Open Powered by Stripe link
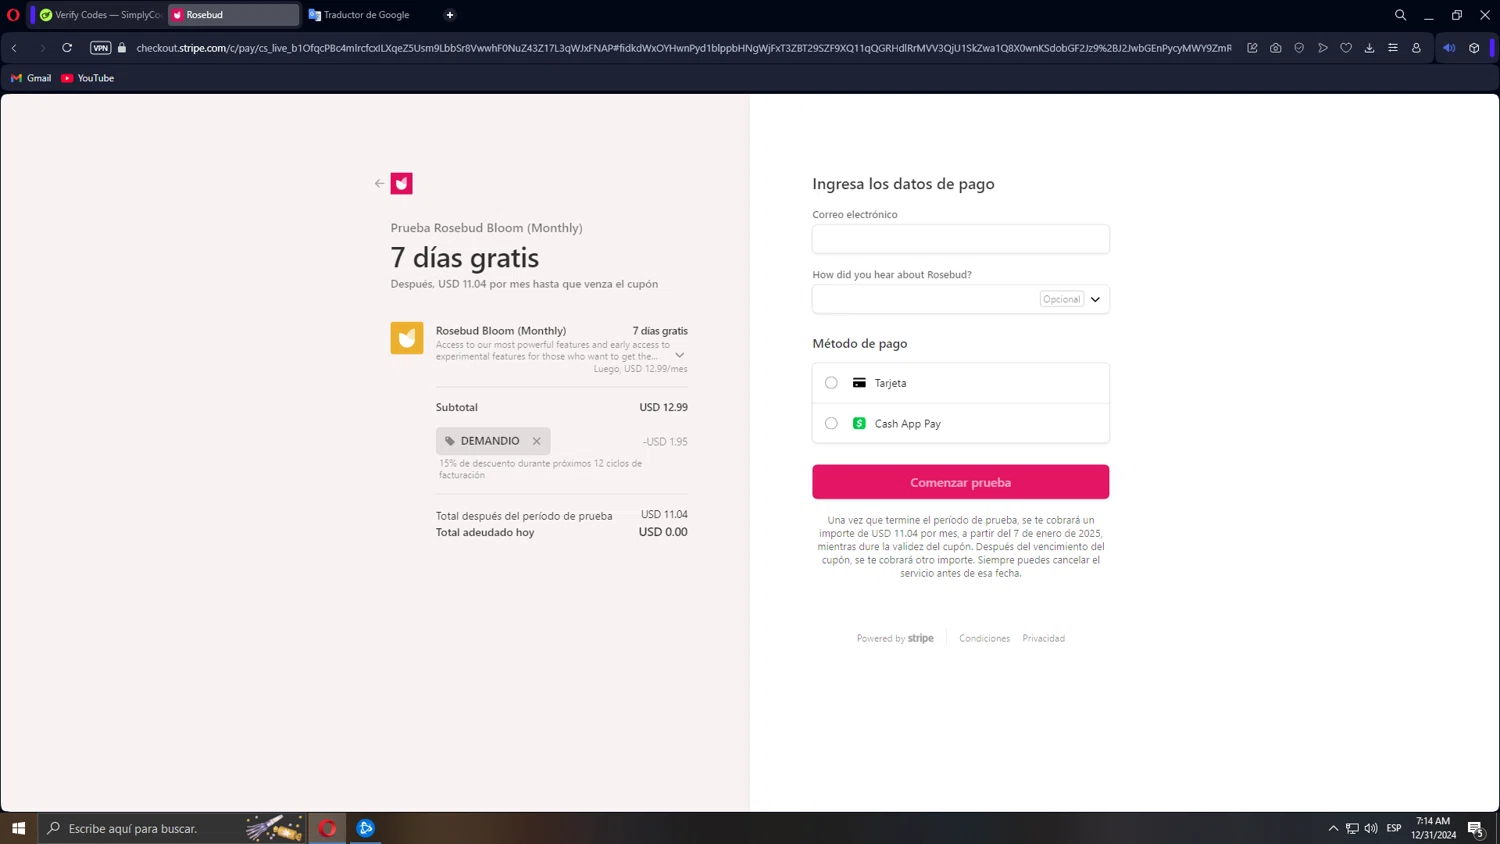 point(895,638)
